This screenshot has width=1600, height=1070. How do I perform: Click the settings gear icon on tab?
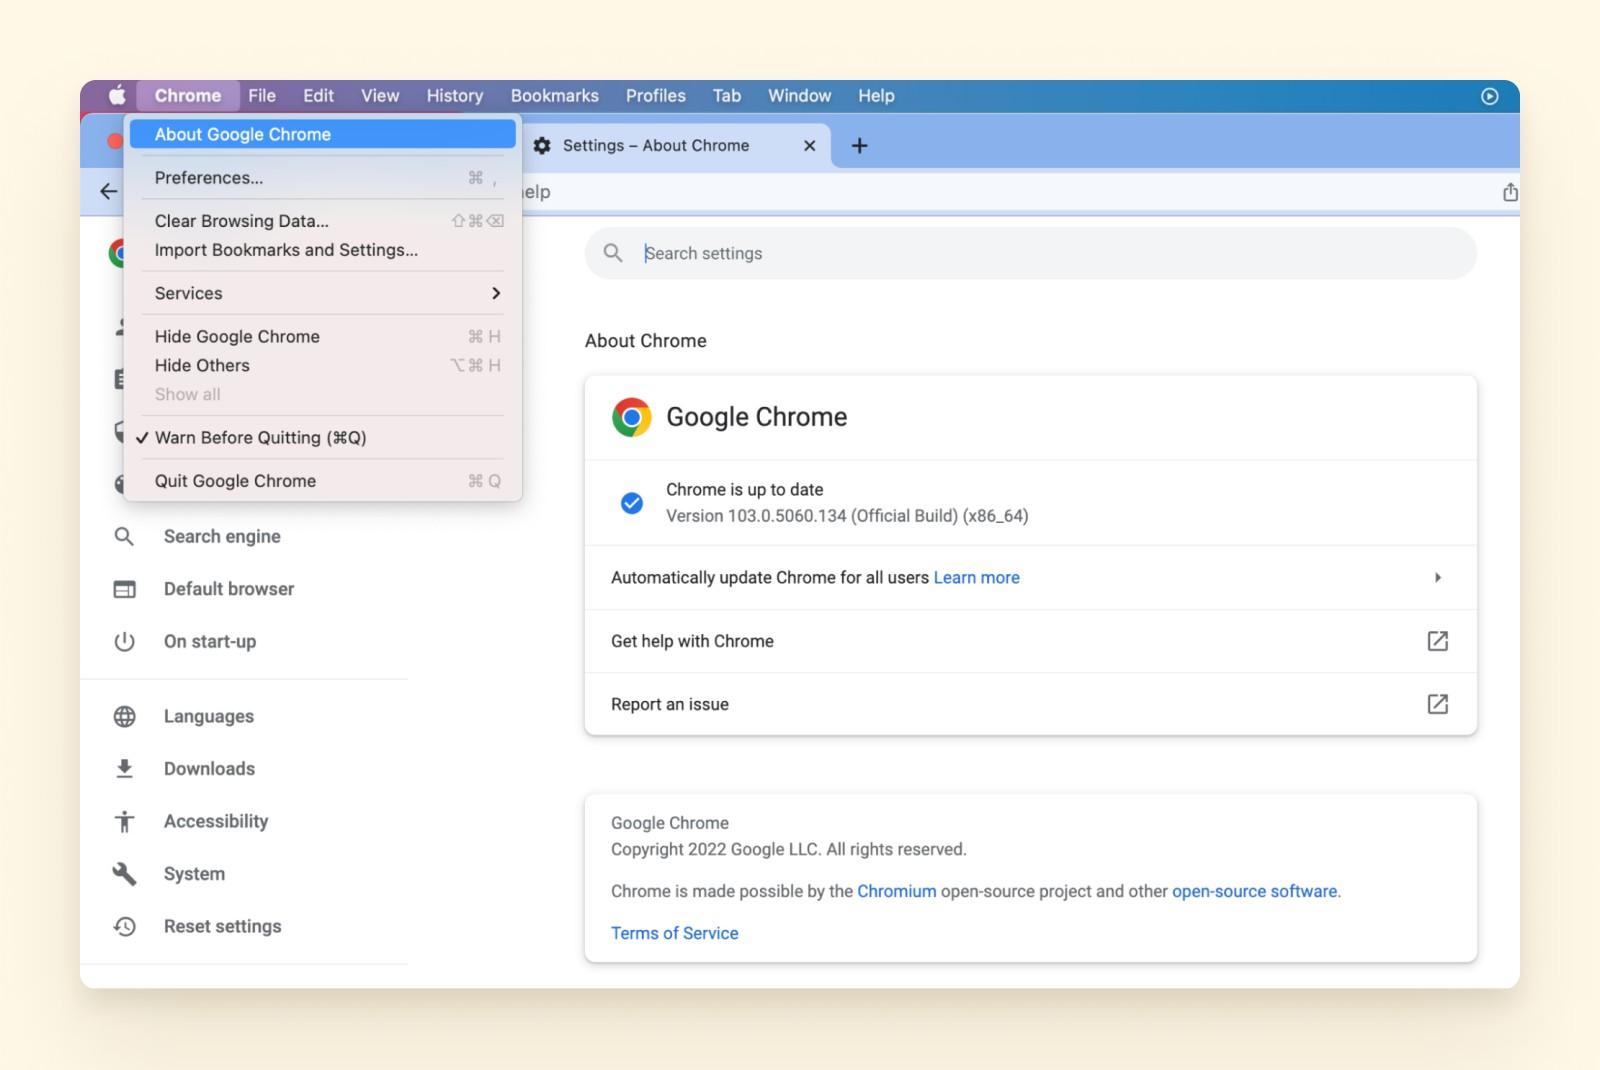click(542, 145)
